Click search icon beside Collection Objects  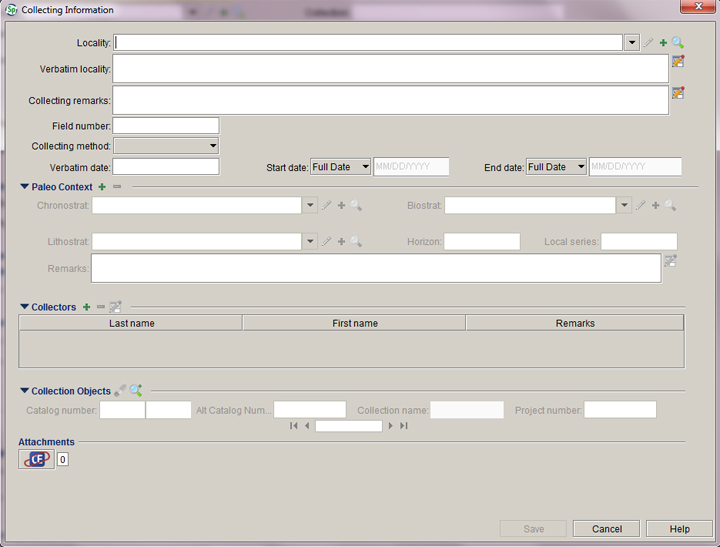point(135,391)
